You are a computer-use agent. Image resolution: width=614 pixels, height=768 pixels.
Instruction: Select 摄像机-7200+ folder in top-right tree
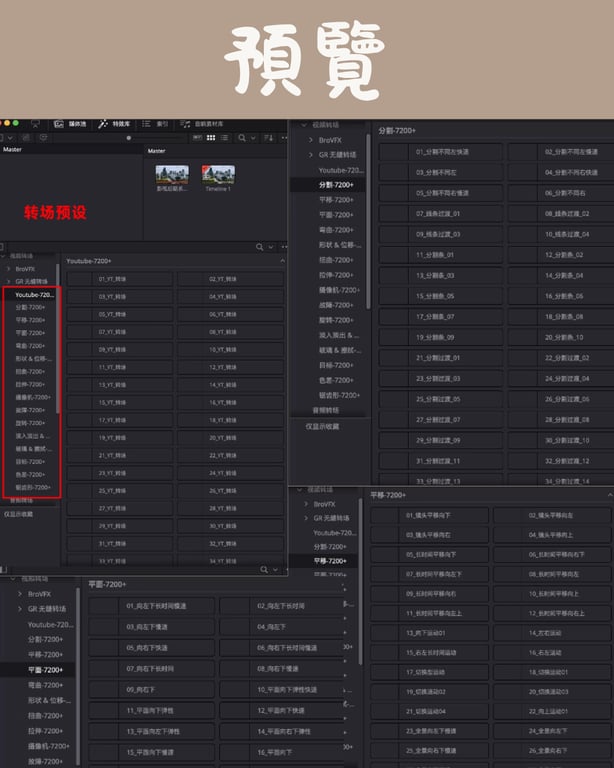pos(339,290)
